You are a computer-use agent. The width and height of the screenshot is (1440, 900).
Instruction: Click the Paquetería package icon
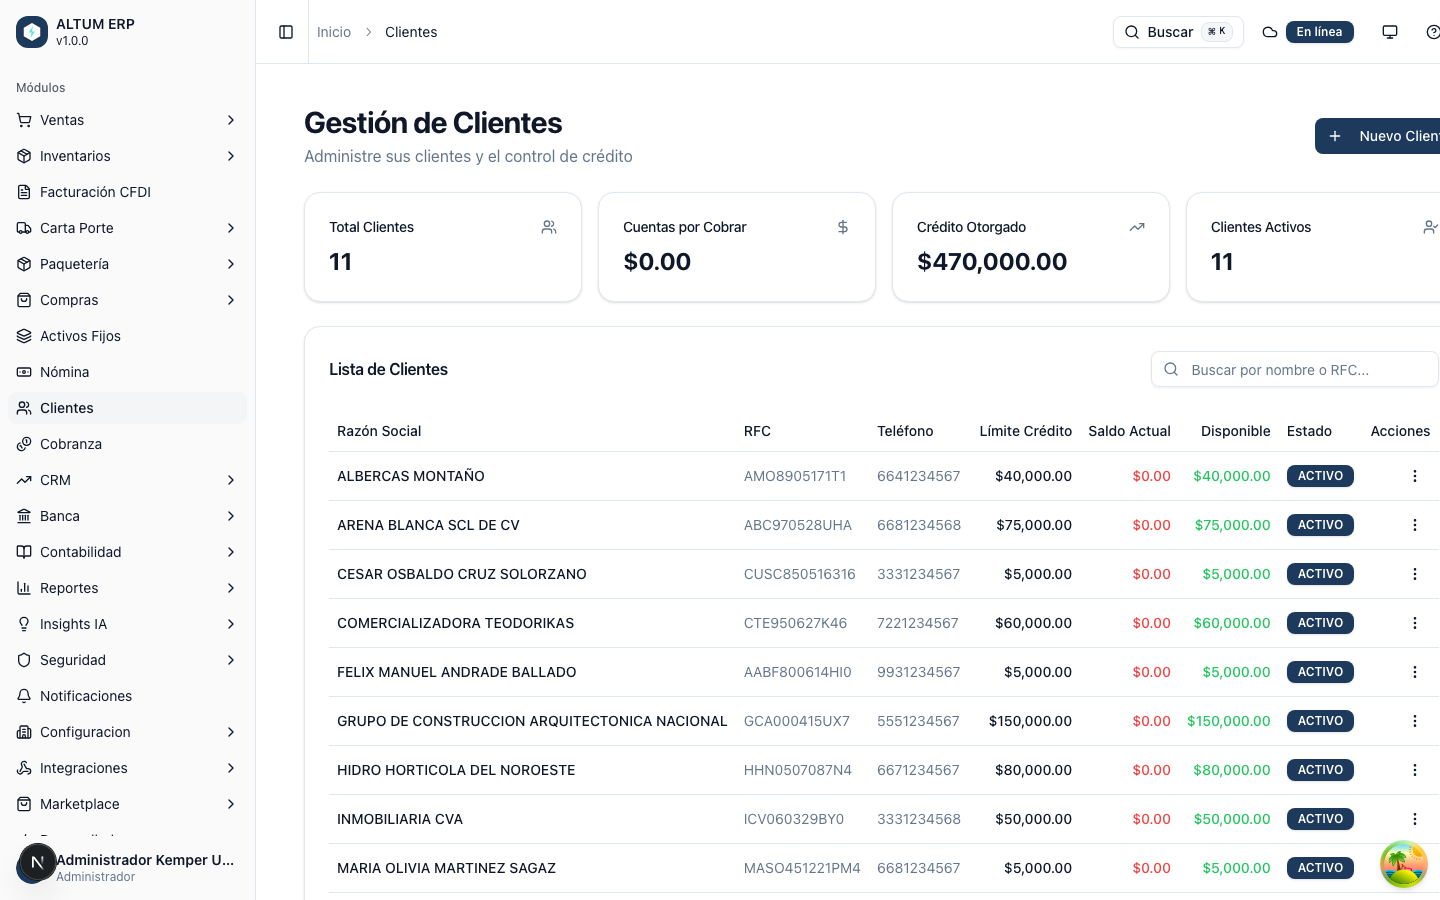pos(24,264)
